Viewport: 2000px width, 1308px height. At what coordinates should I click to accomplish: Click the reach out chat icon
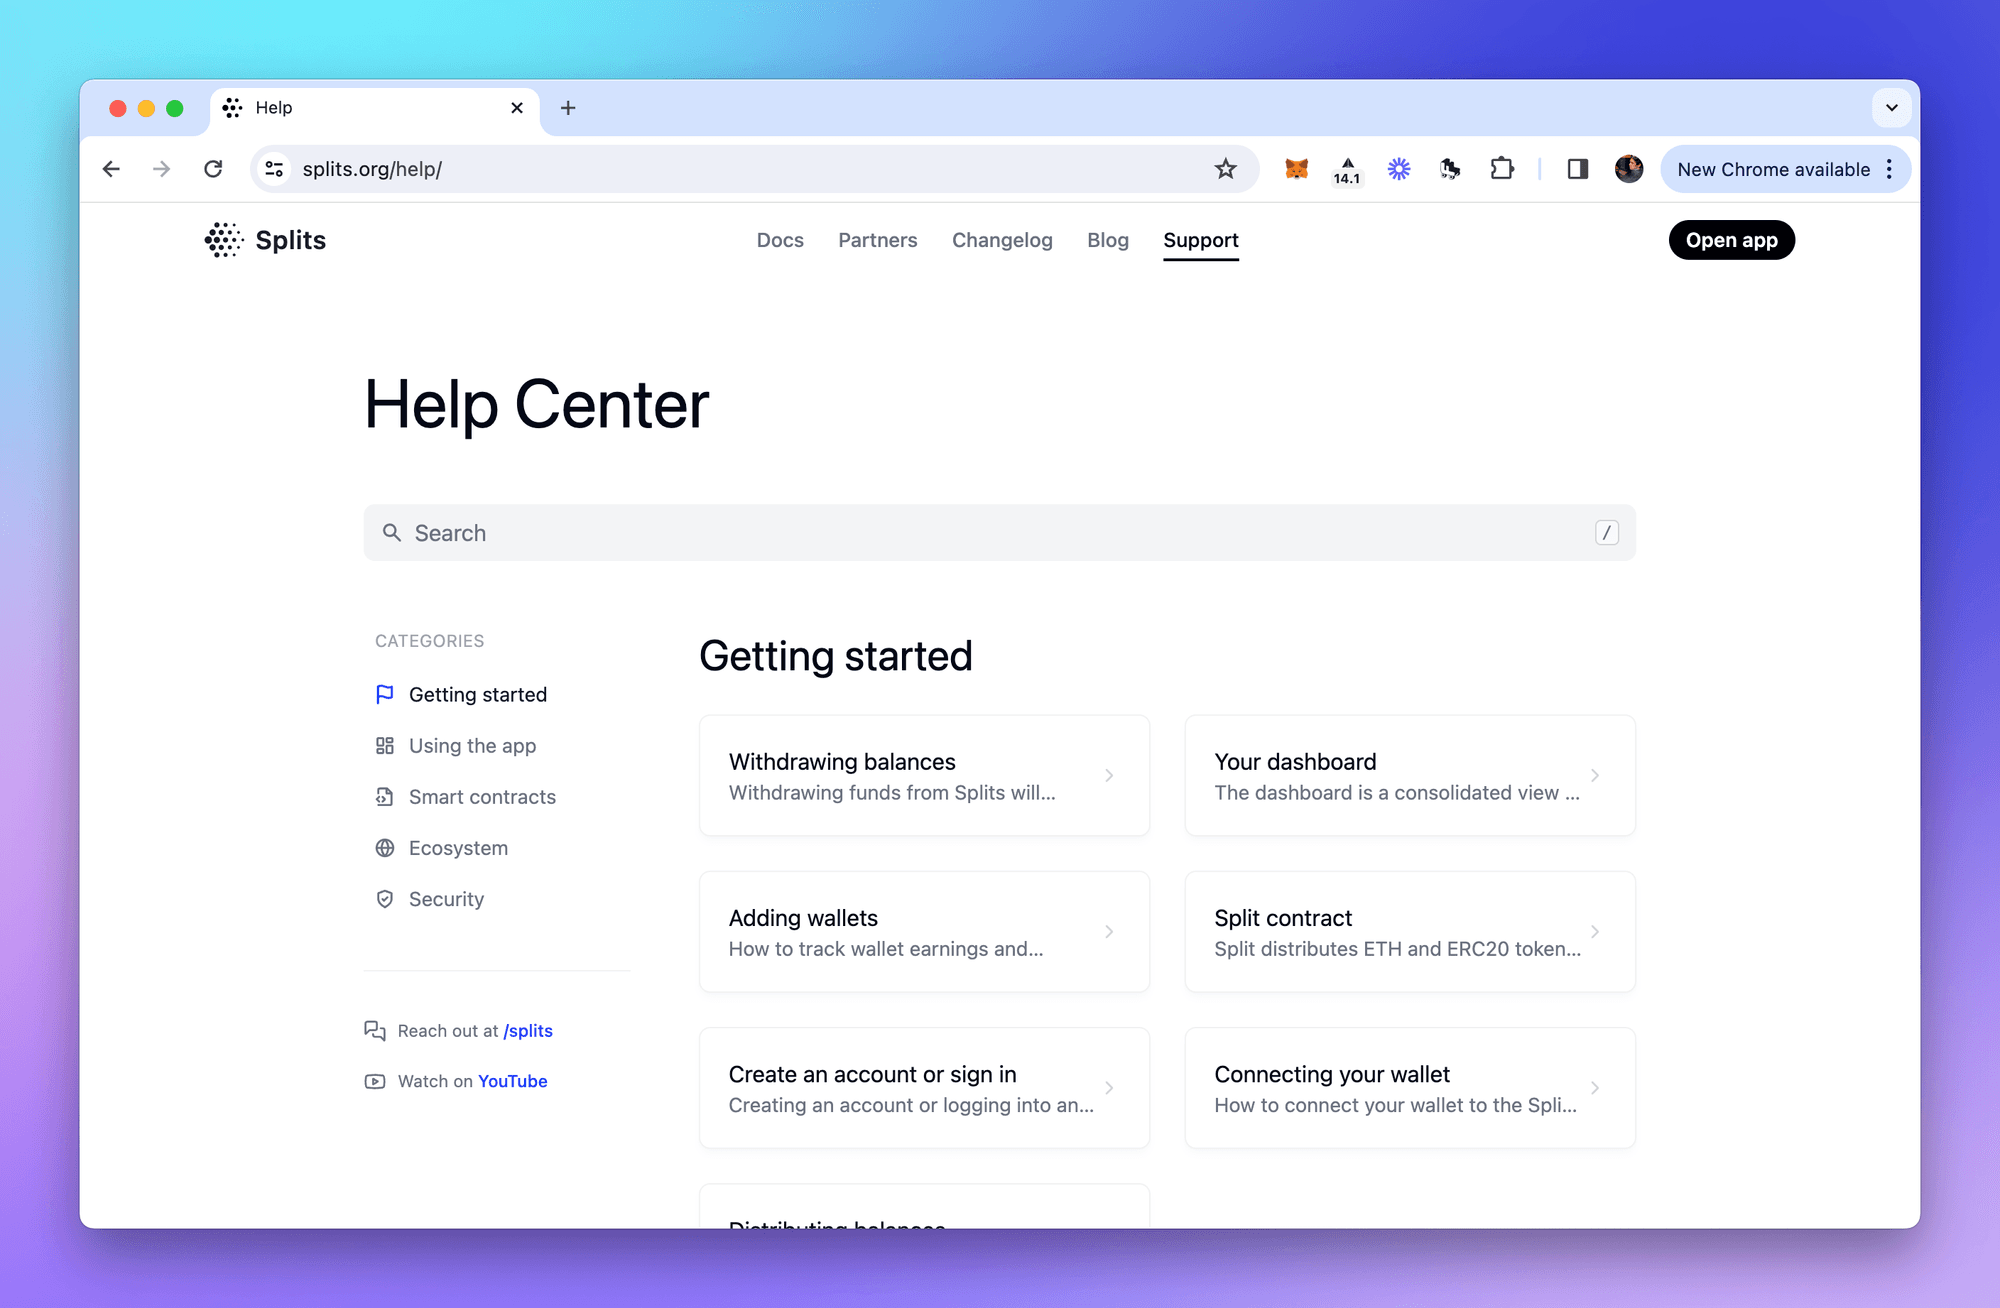(x=375, y=1031)
